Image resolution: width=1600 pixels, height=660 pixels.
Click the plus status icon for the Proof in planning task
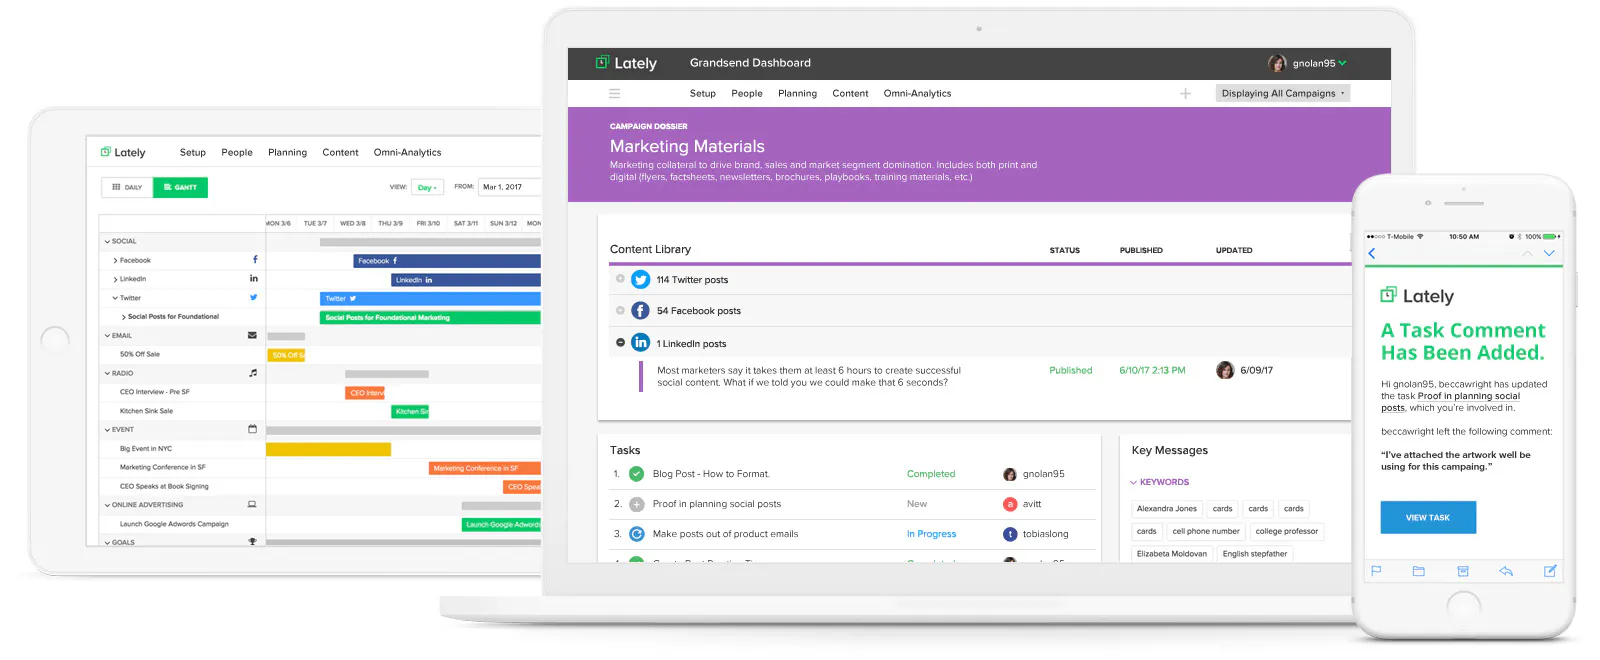(636, 504)
